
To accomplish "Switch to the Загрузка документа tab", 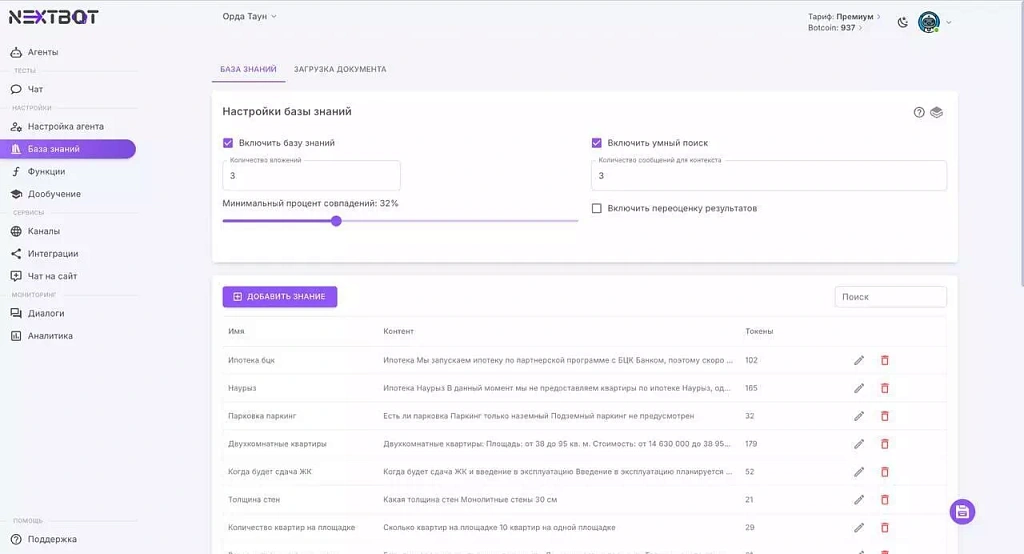I will (339, 69).
